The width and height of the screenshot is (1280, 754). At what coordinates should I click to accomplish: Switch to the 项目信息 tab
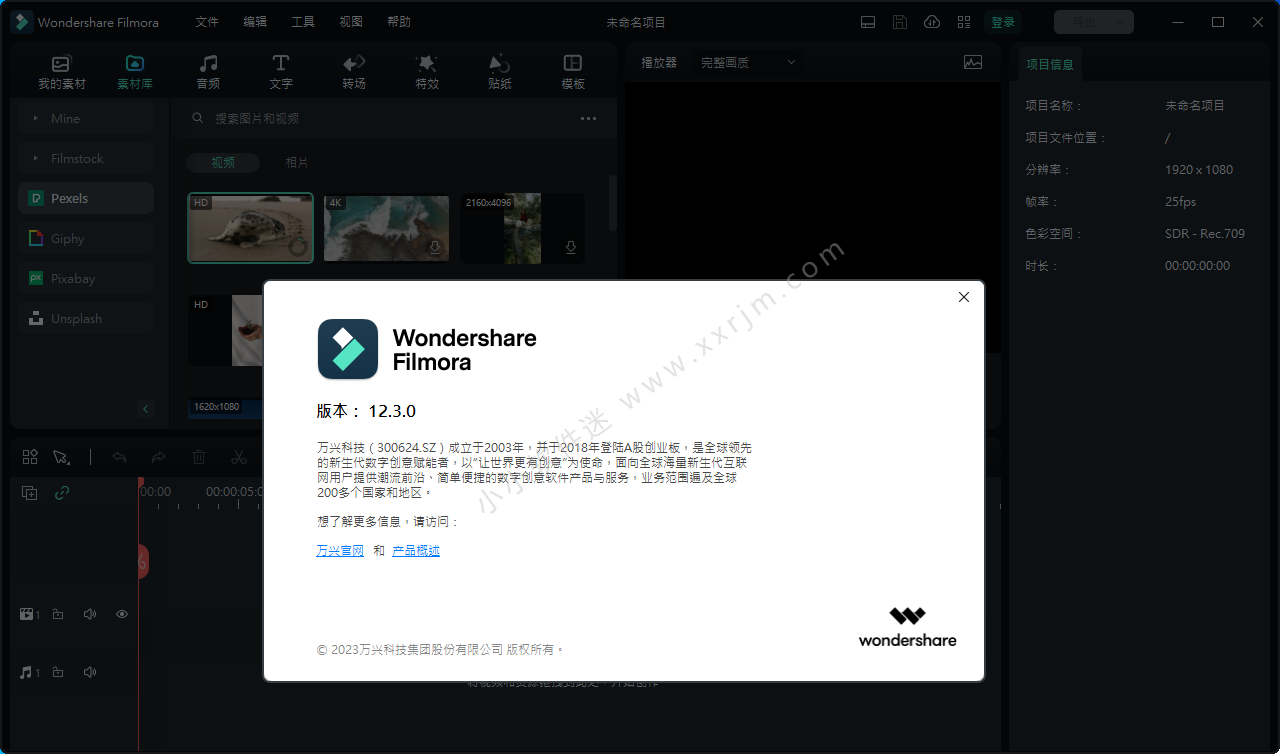pyautogui.click(x=1050, y=64)
